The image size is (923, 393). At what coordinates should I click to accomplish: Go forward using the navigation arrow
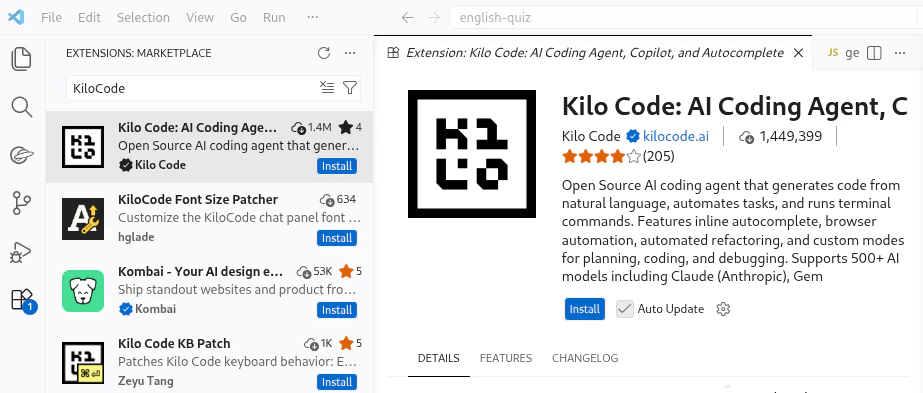[434, 18]
